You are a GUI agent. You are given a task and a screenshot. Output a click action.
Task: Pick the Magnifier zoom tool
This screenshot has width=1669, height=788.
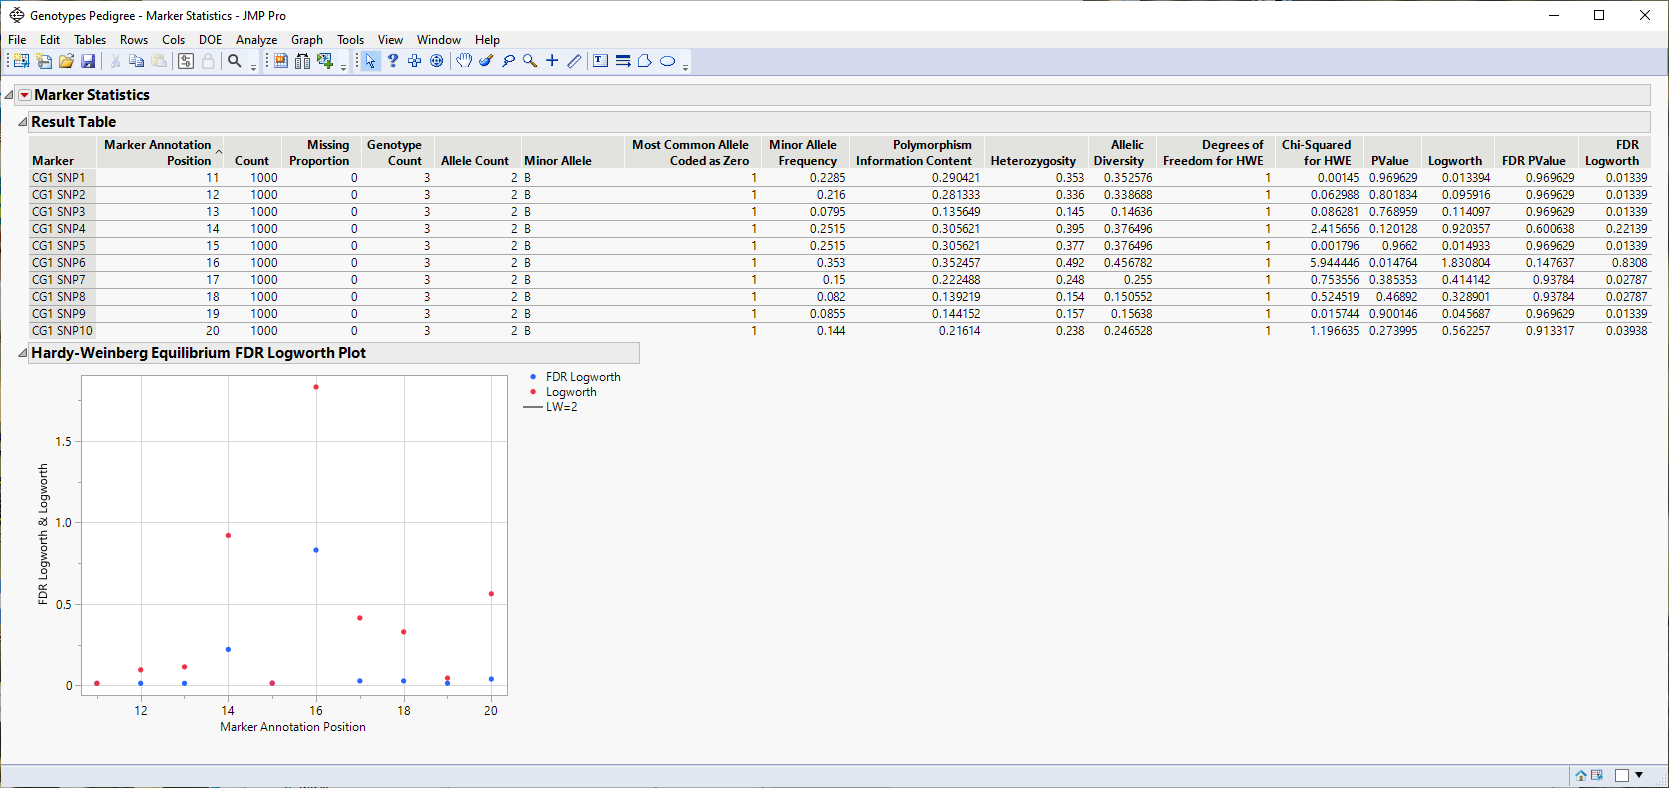pos(530,61)
